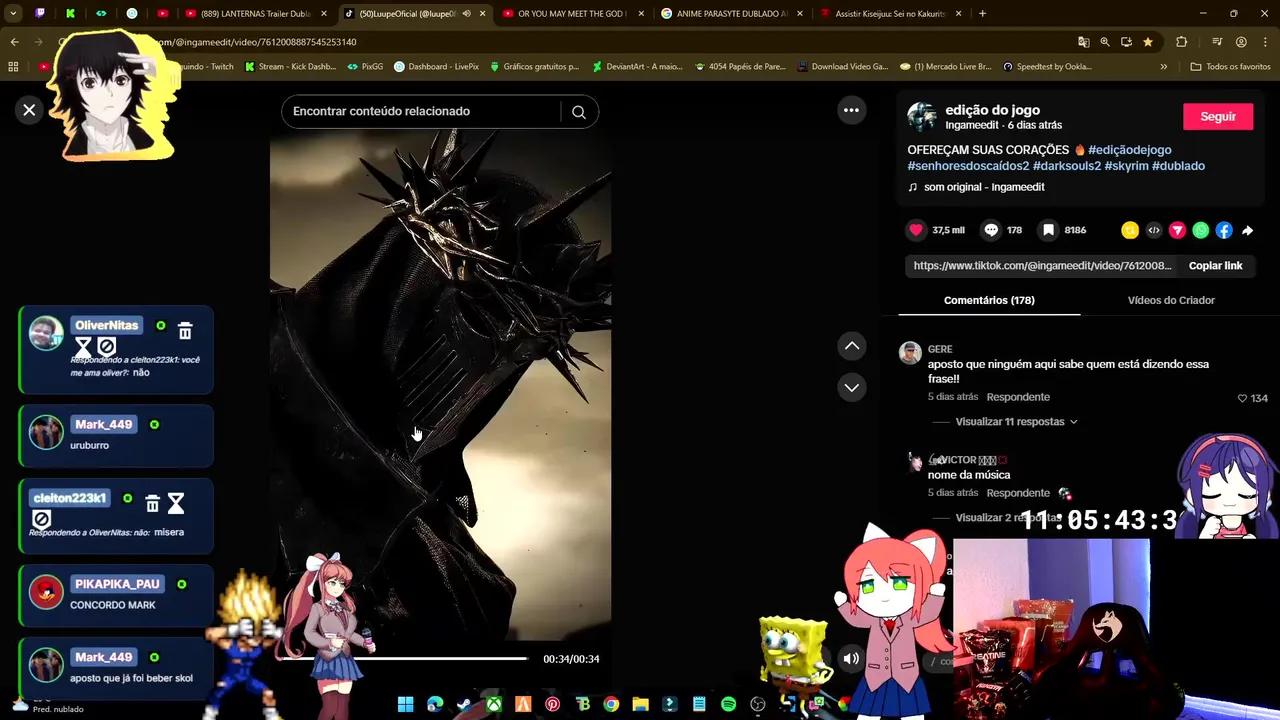Screen dimensions: 1280x720
Task: Open the DeviantArt bookmark
Action: pyautogui.click(x=636, y=67)
